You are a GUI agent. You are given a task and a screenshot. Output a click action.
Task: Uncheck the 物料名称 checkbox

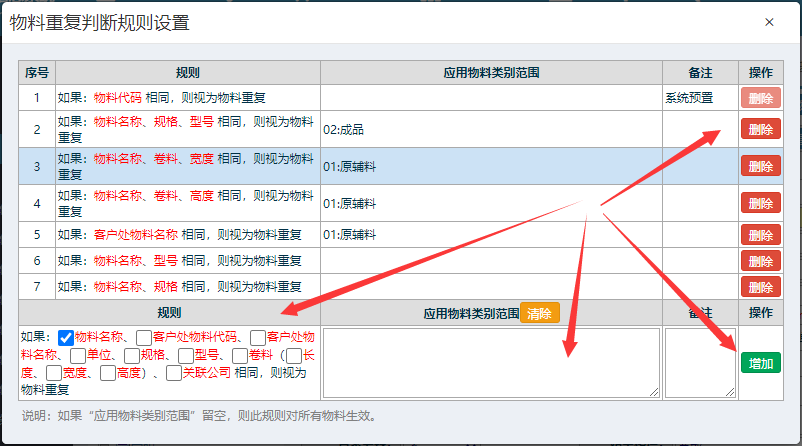coord(66,338)
